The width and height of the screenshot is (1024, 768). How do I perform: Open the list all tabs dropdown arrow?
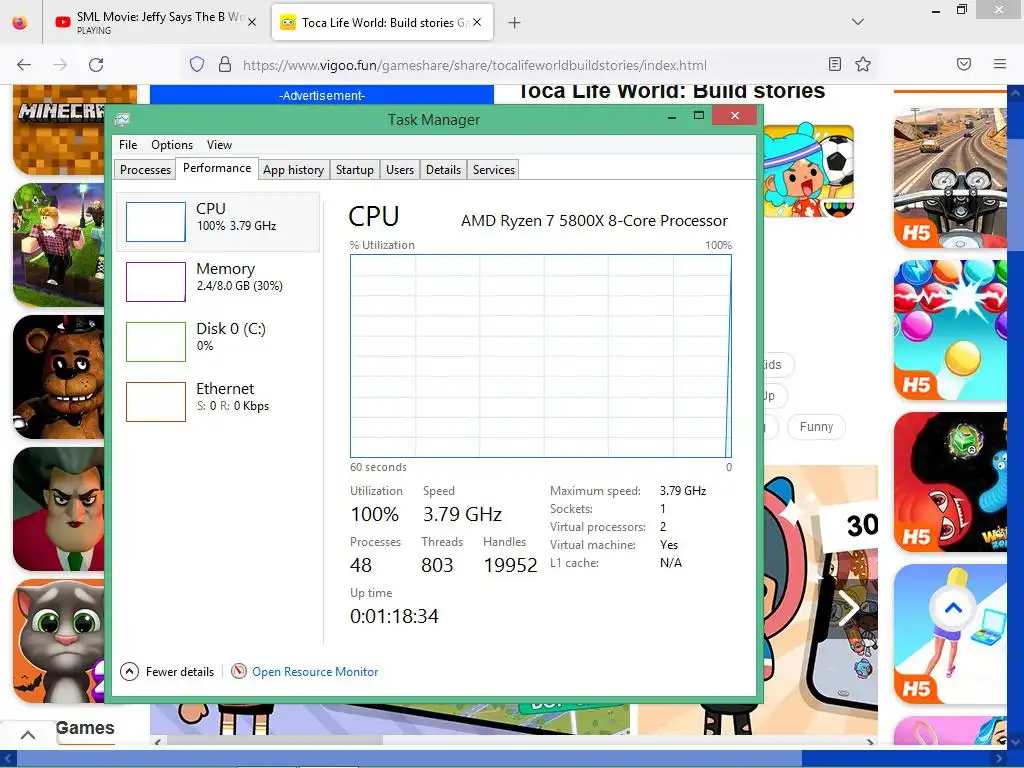[x=858, y=22]
